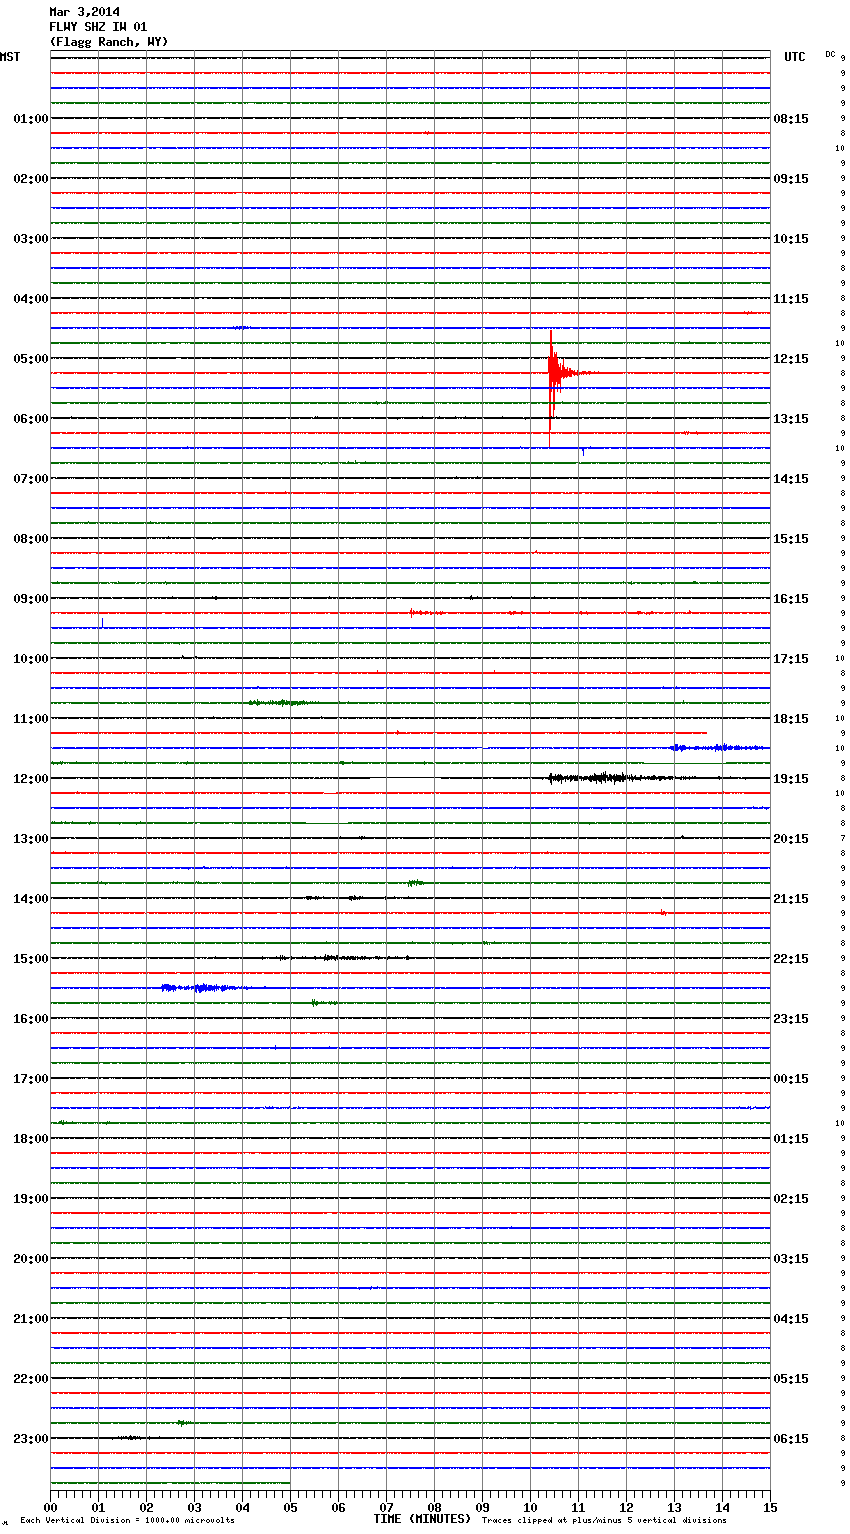The width and height of the screenshot is (850, 1534).
Task: Click the date text 'Mar 3,2014'
Action: (84, 12)
